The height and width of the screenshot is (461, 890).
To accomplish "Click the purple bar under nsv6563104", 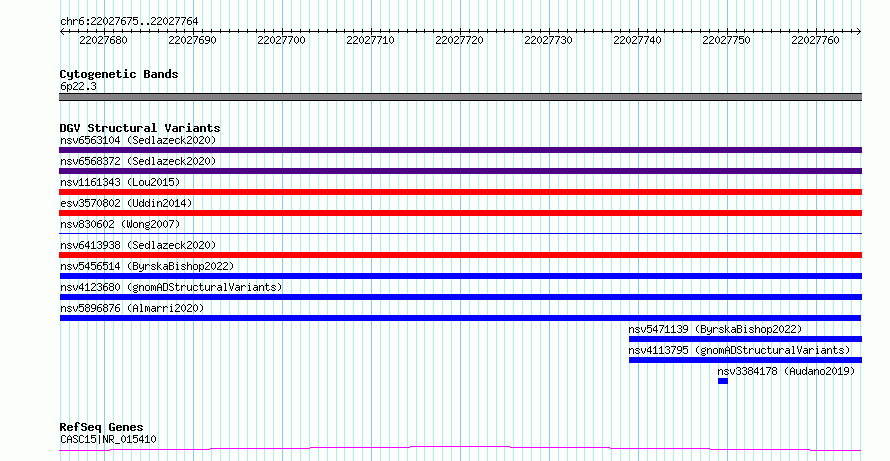I will pos(460,150).
